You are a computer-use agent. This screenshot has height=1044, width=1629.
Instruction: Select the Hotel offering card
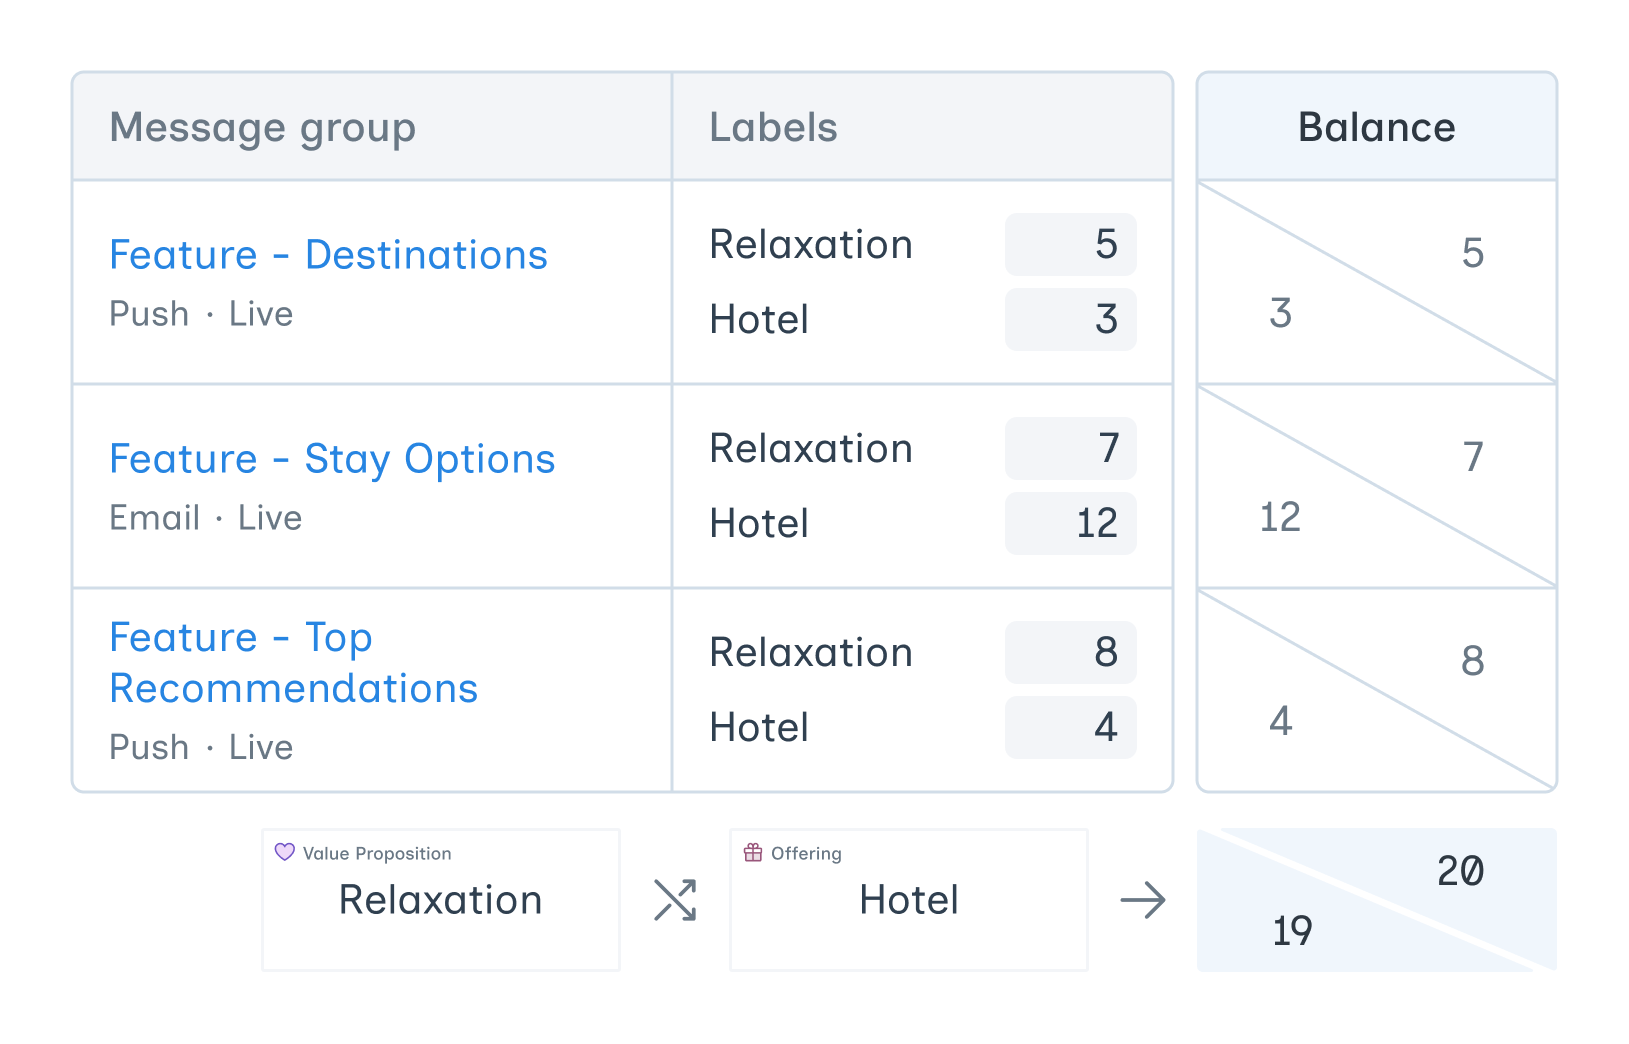point(909,900)
